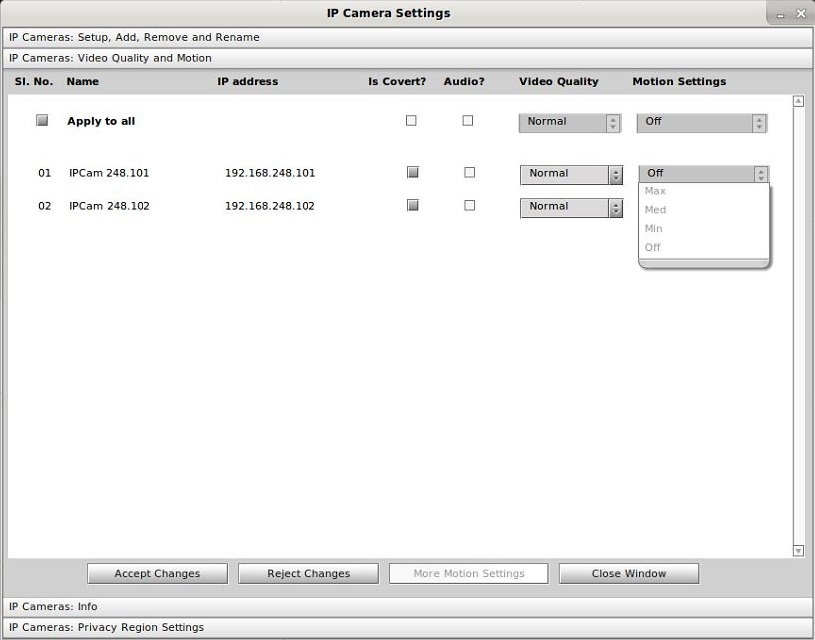Enable Audio for IPCam 248.101
The width and height of the screenshot is (815, 640).
point(469,173)
